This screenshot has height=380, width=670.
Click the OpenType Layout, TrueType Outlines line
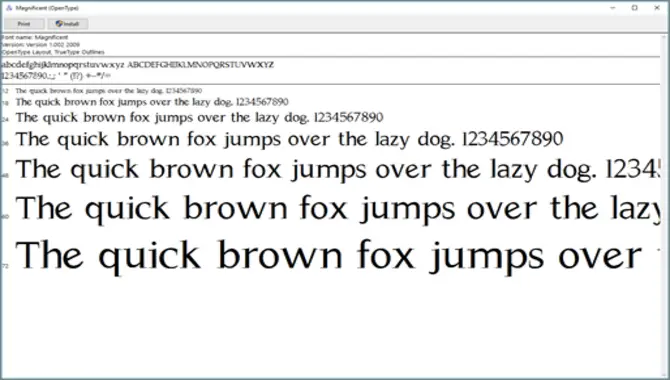[x=53, y=52]
